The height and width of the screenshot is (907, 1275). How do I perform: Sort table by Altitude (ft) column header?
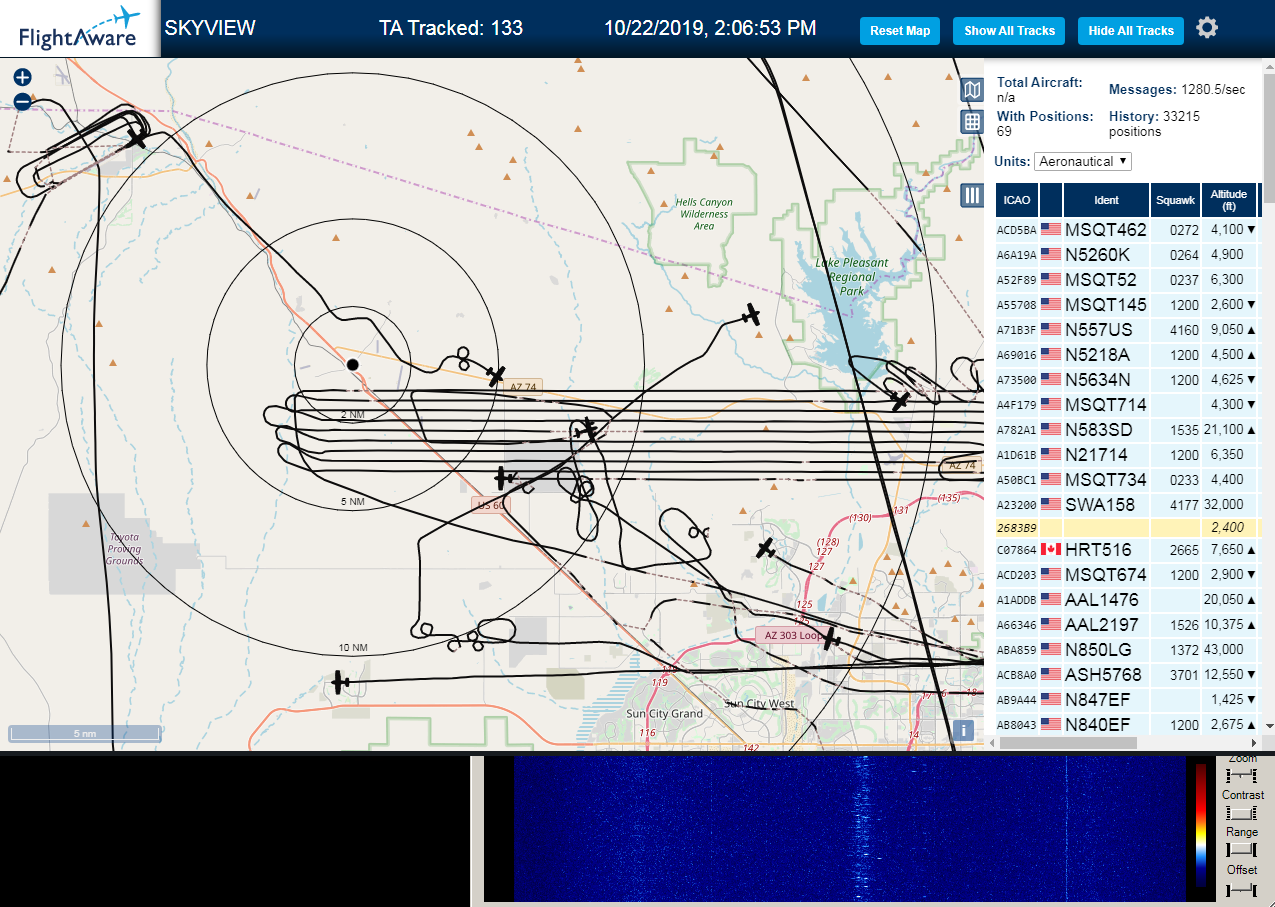click(1229, 200)
